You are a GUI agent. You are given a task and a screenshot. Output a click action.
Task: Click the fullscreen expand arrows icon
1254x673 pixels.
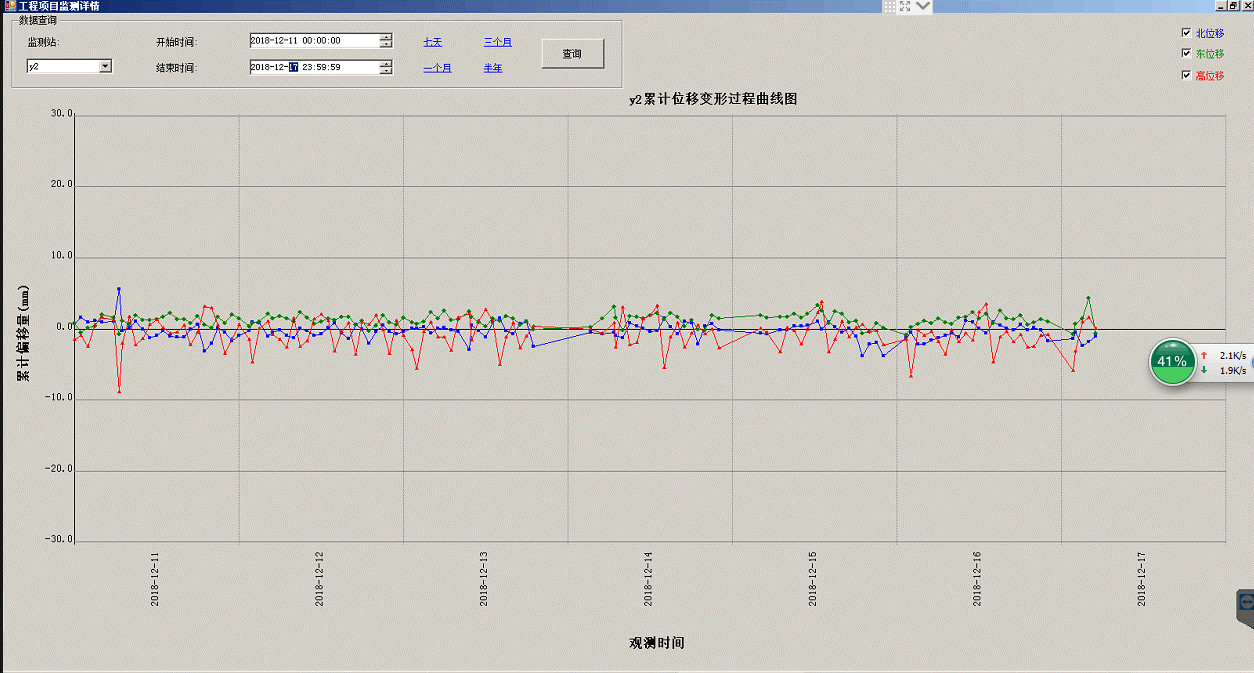coord(904,6)
